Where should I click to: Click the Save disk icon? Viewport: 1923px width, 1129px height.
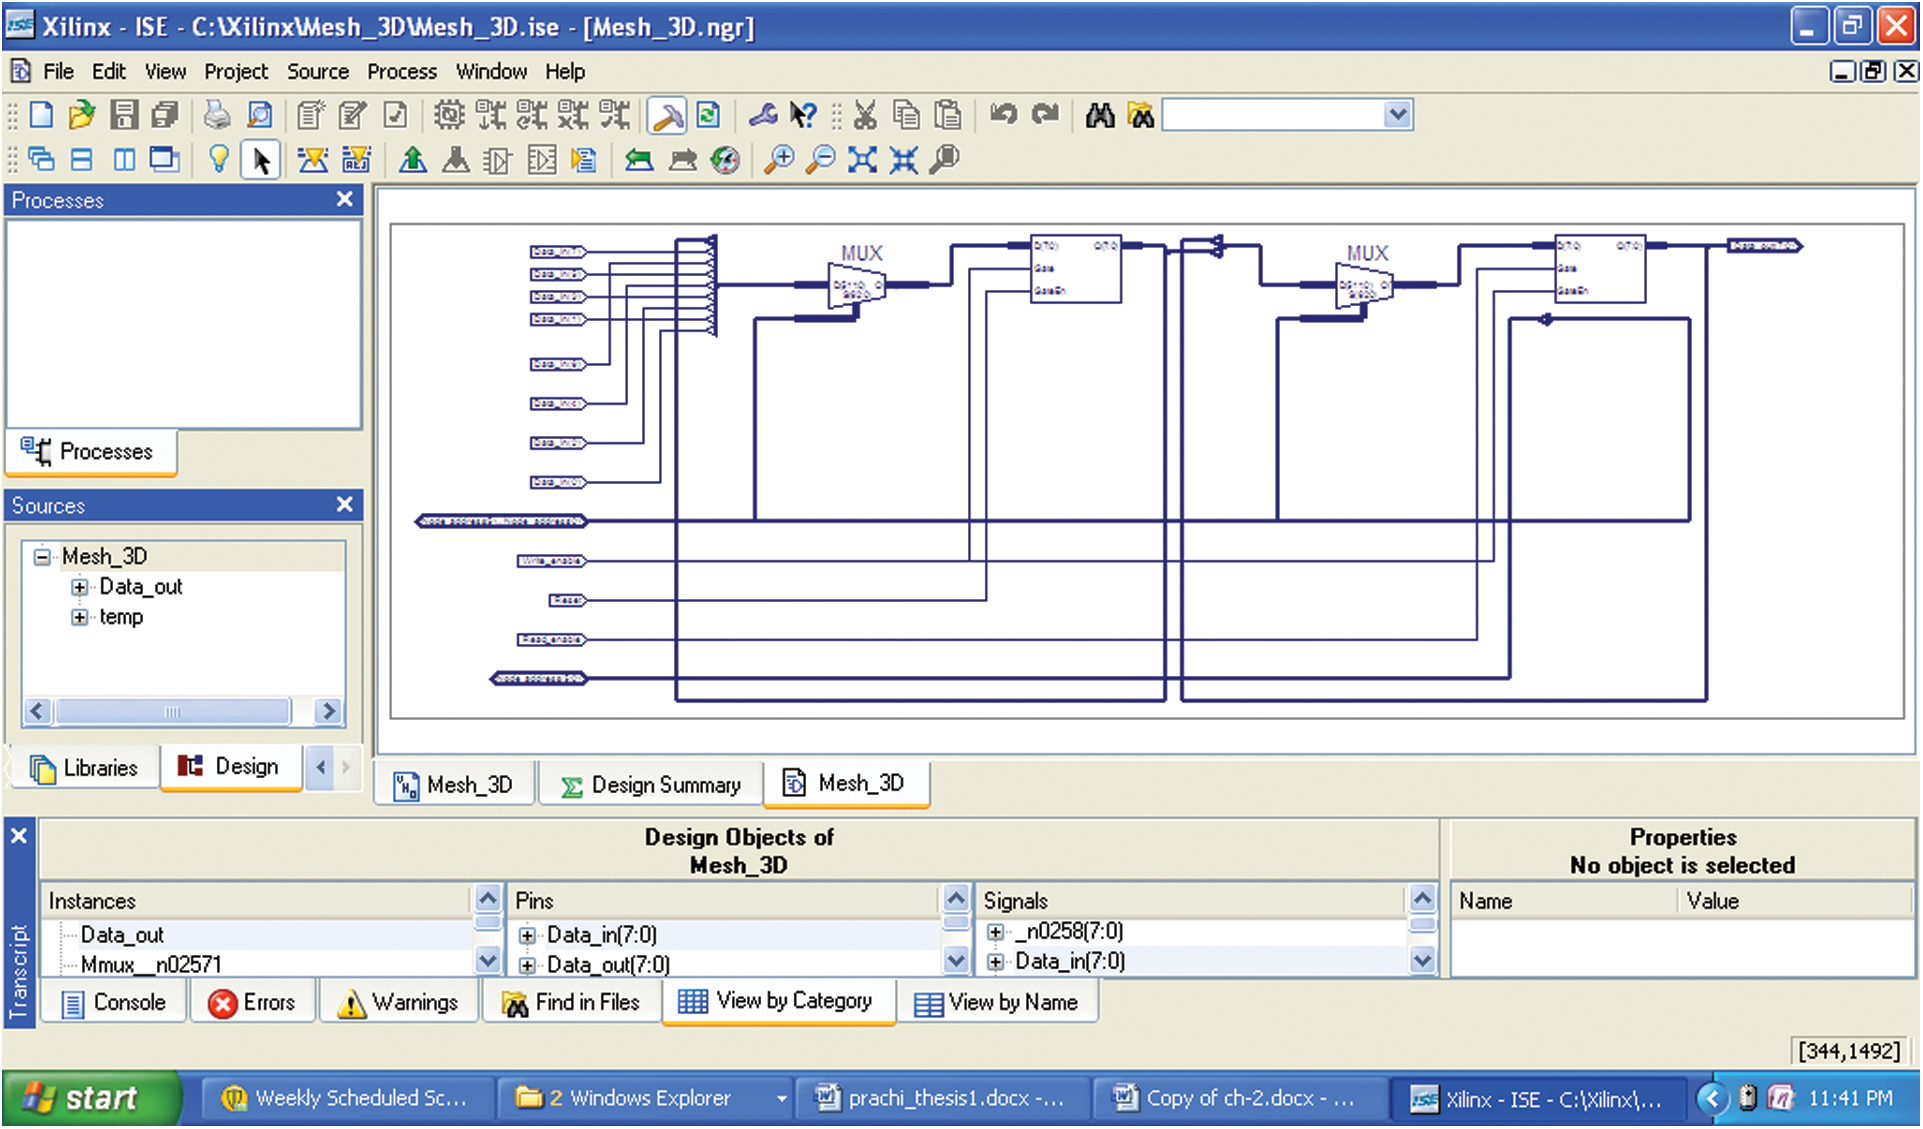click(x=124, y=115)
